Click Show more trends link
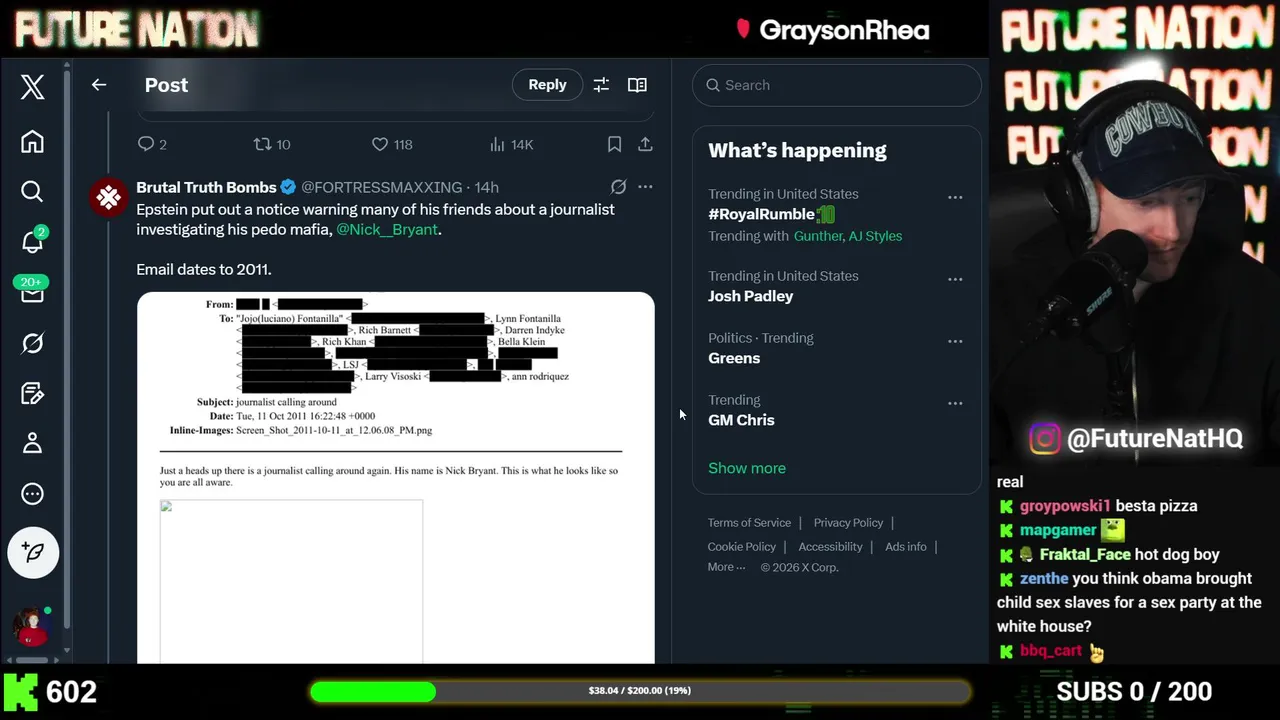Image resolution: width=1280 pixels, height=720 pixels. click(747, 468)
